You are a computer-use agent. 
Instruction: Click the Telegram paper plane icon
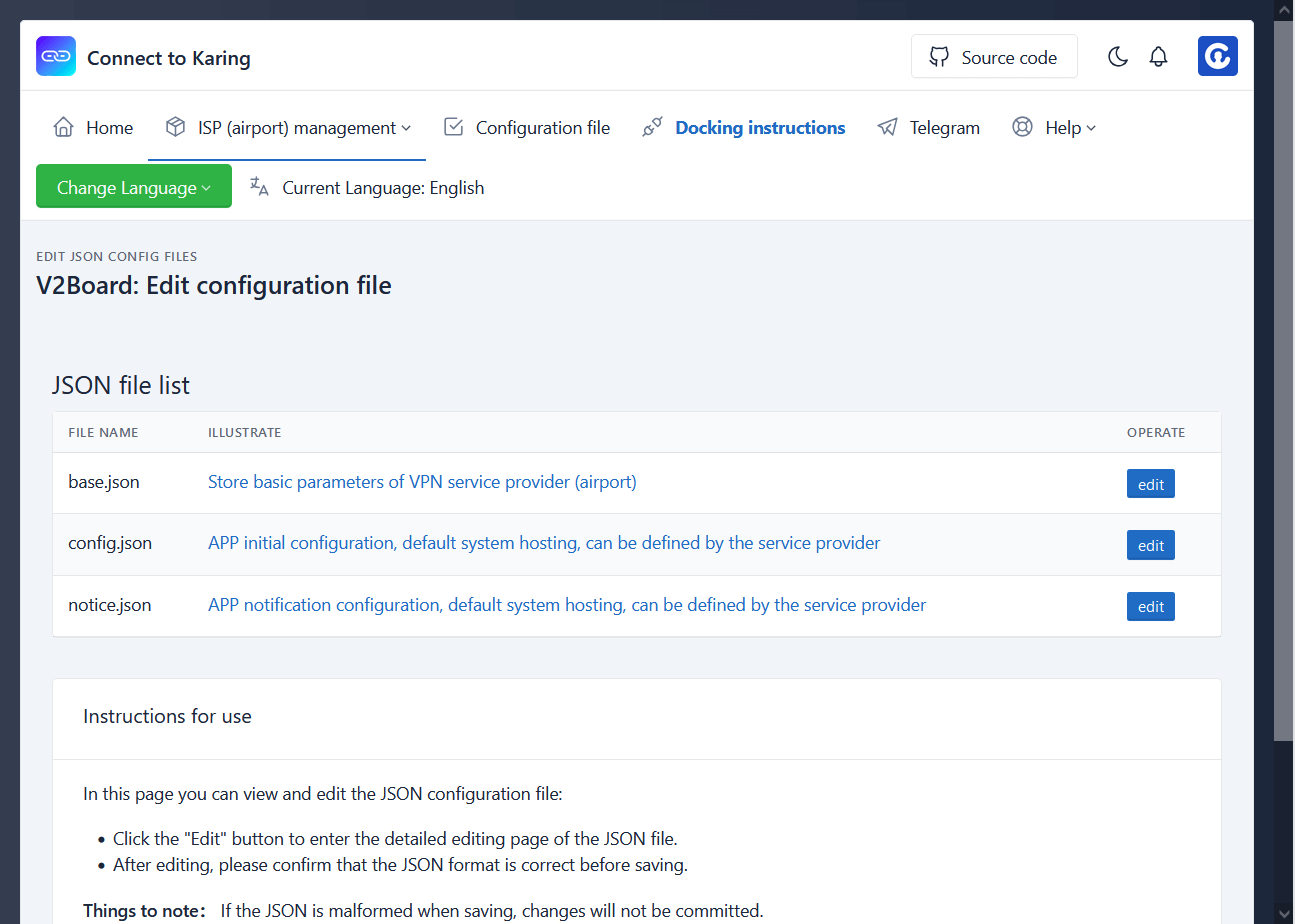(887, 128)
